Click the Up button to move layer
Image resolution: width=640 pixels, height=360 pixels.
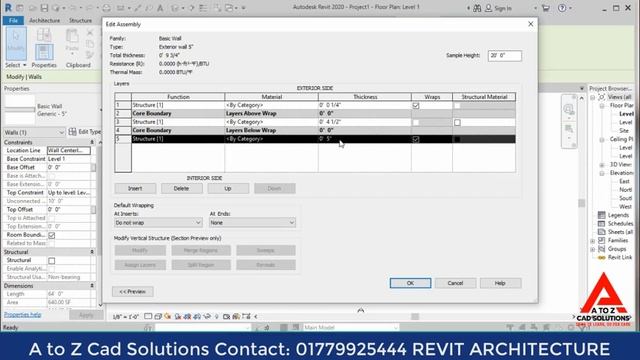pos(228,189)
